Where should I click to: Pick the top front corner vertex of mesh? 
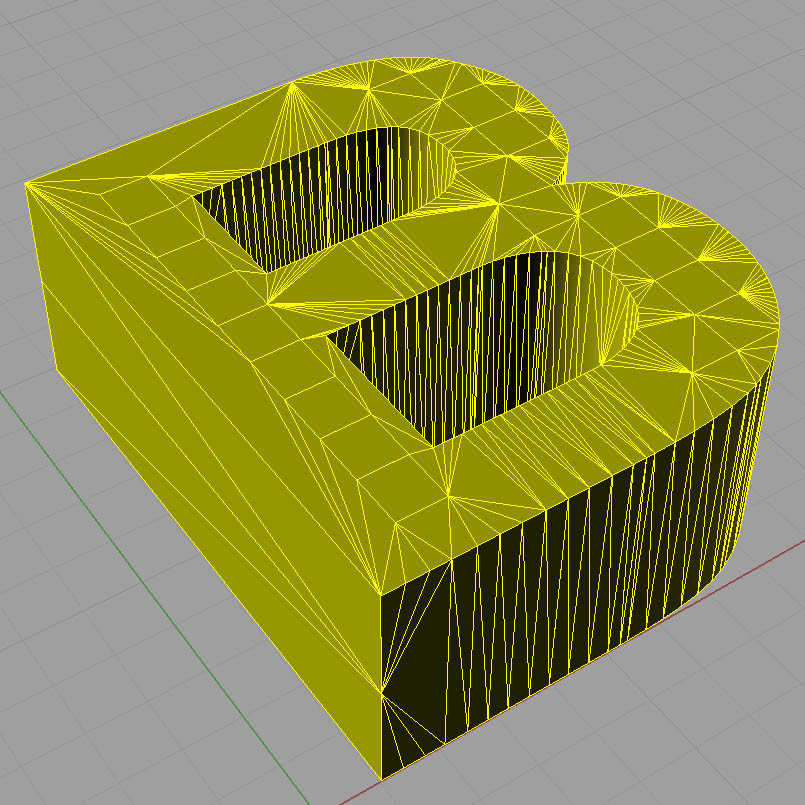381,594
